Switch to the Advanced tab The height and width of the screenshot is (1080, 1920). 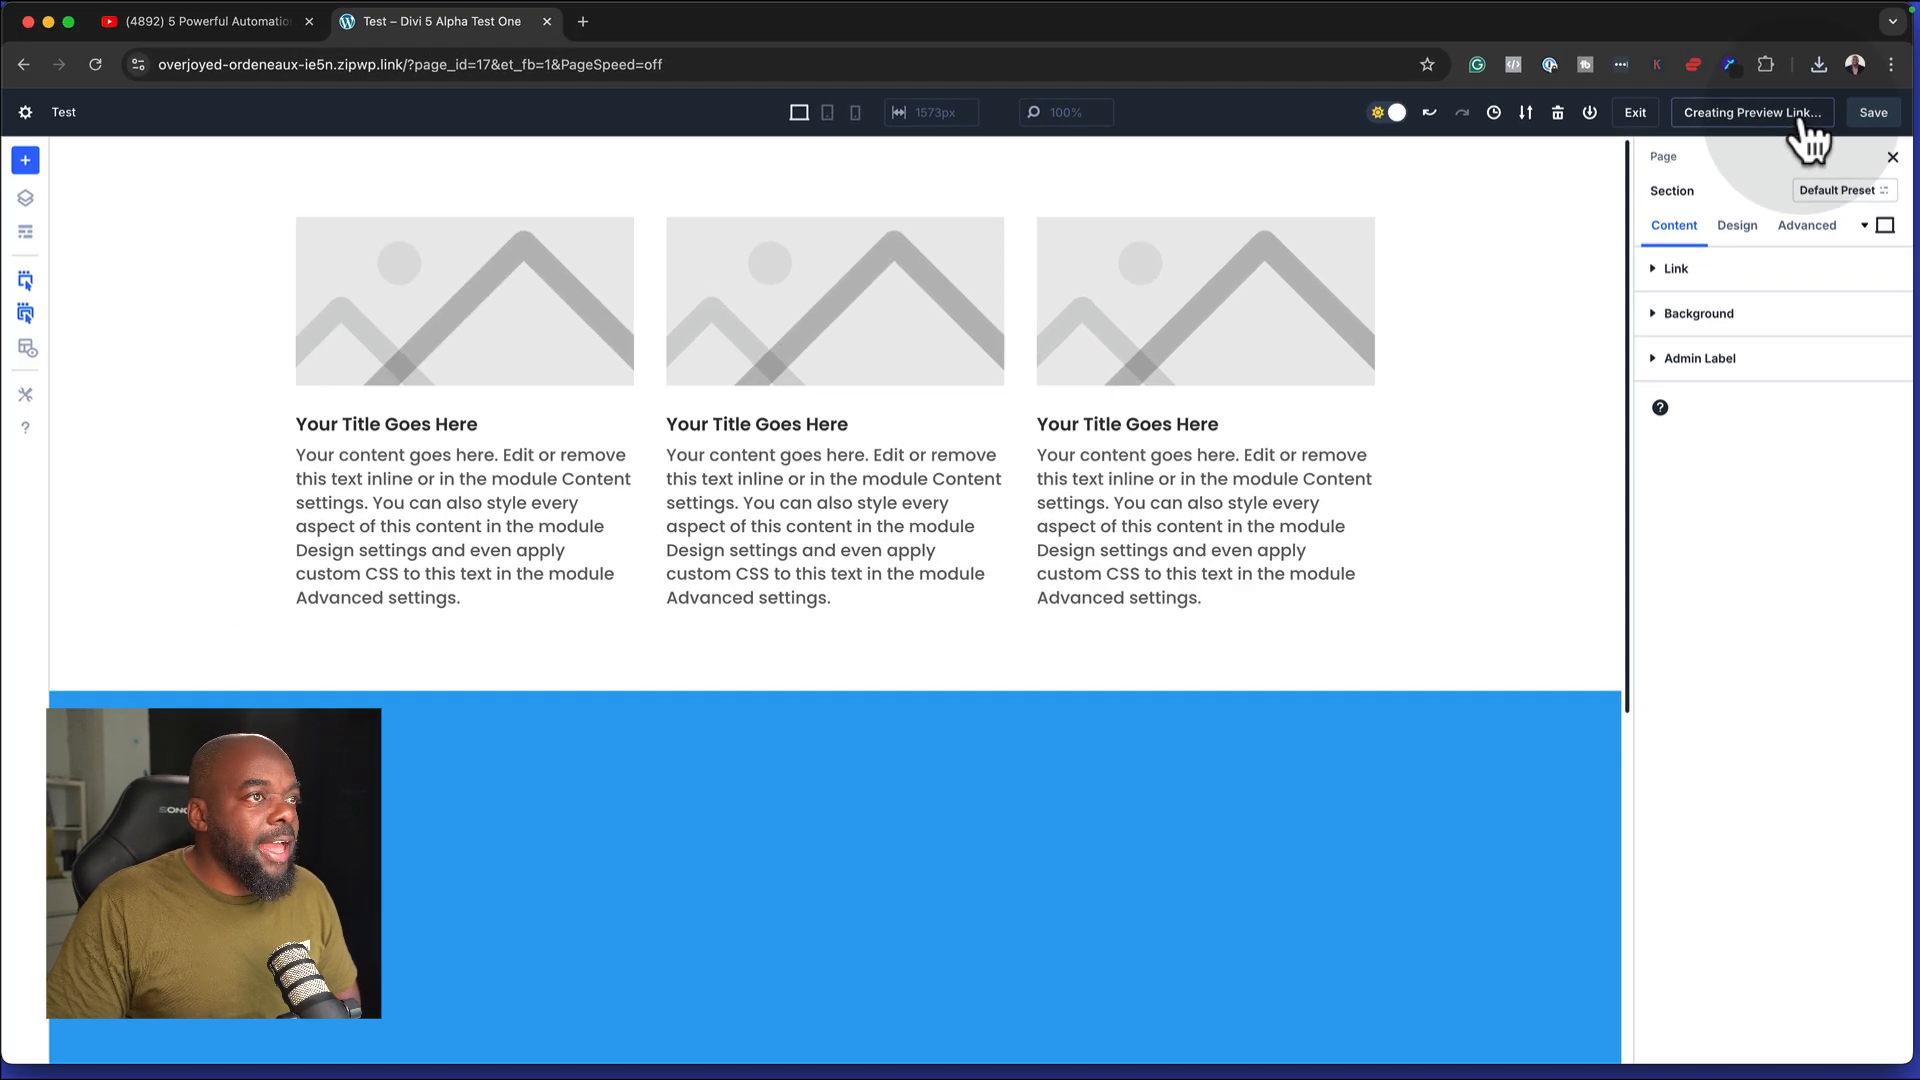(1806, 225)
